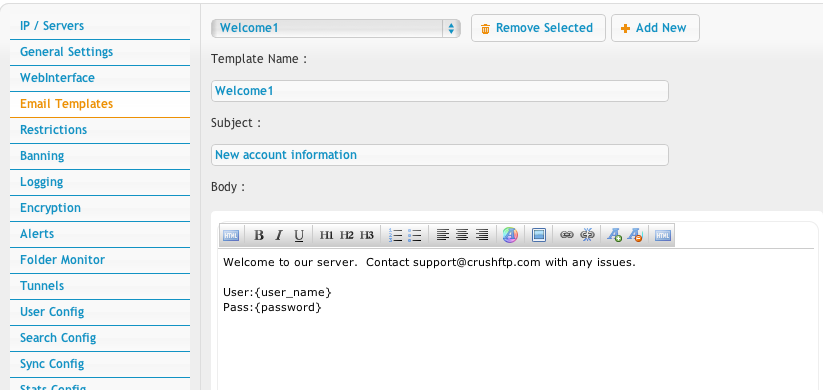The width and height of the screenshot is (823, 390).
Task: Click the Add New button
Action: (x=655, y=28)
